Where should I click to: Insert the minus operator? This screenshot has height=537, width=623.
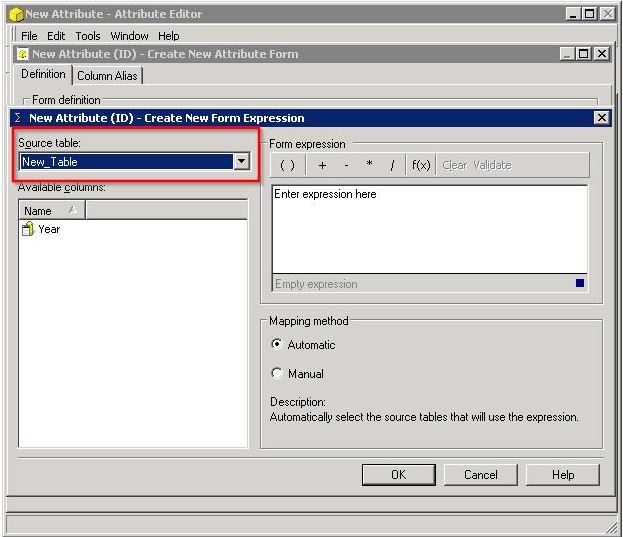(x=346, y=165)
